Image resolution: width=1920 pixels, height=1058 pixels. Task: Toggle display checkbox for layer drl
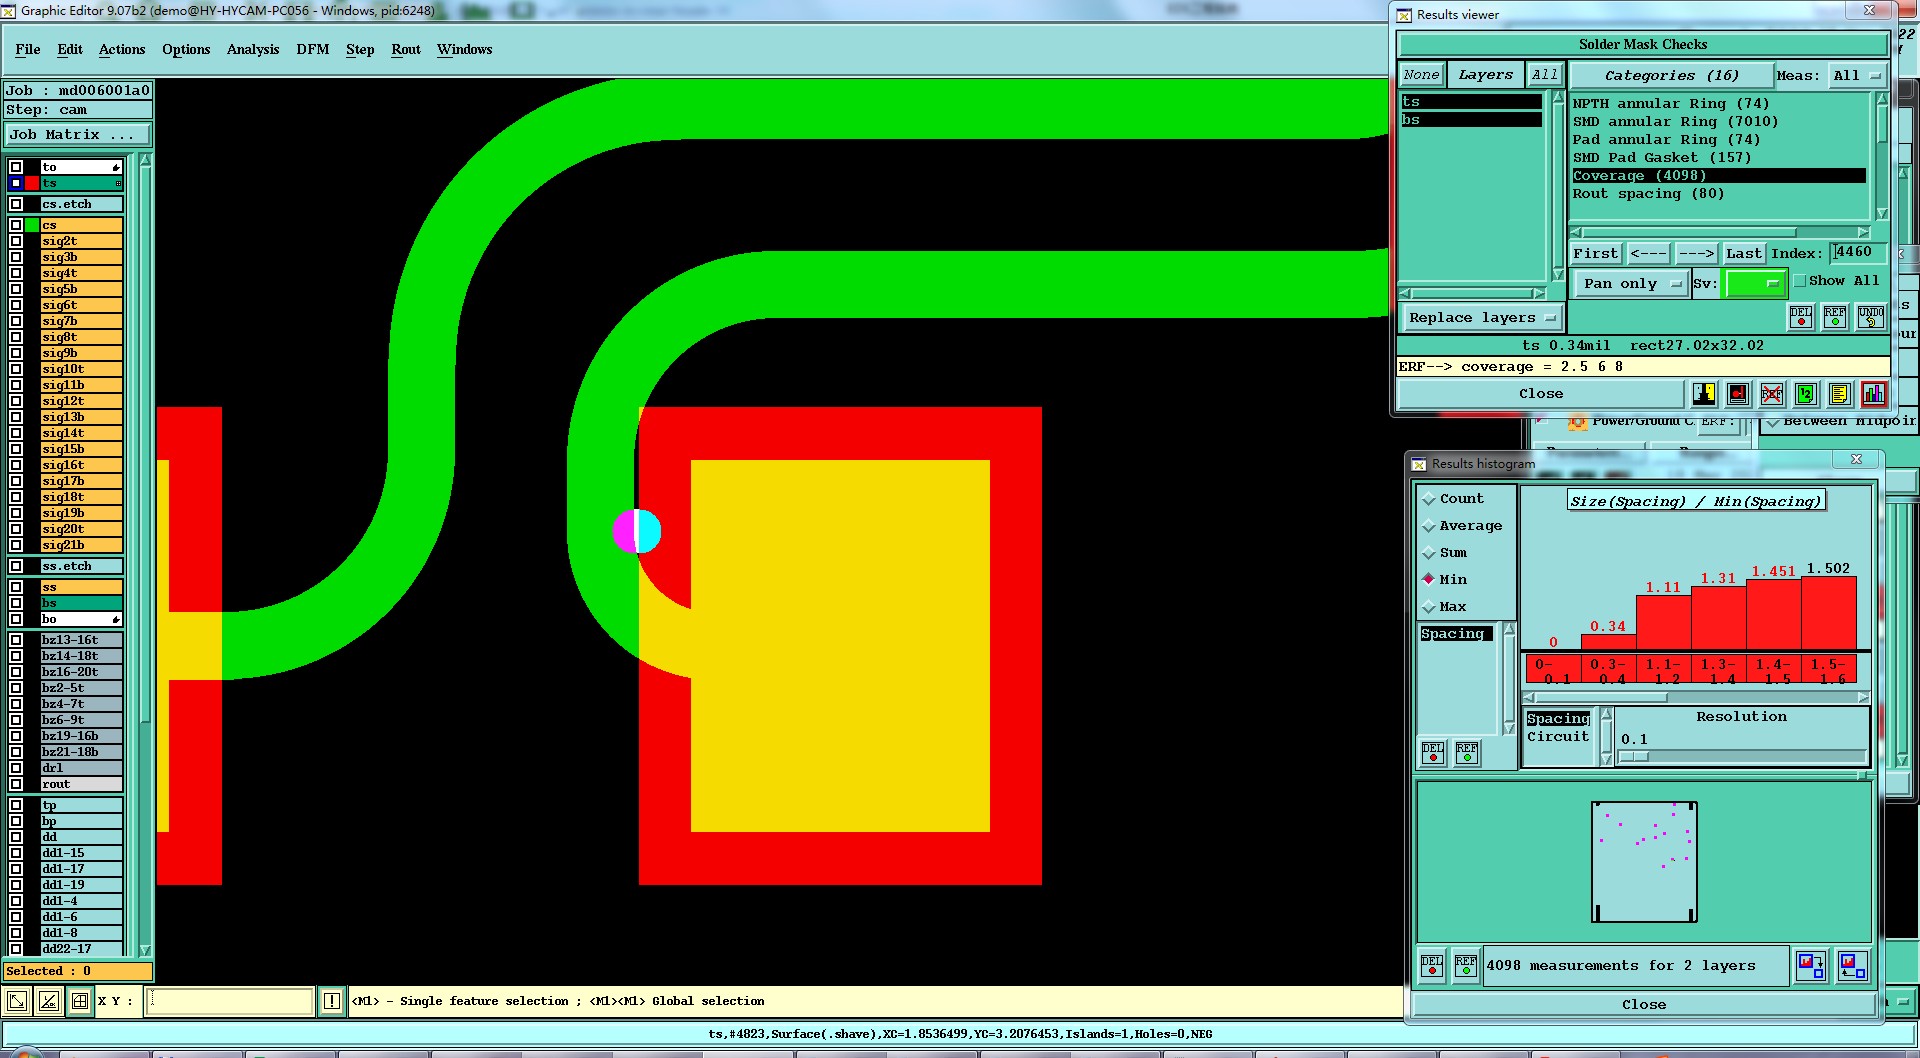point(16,768)
